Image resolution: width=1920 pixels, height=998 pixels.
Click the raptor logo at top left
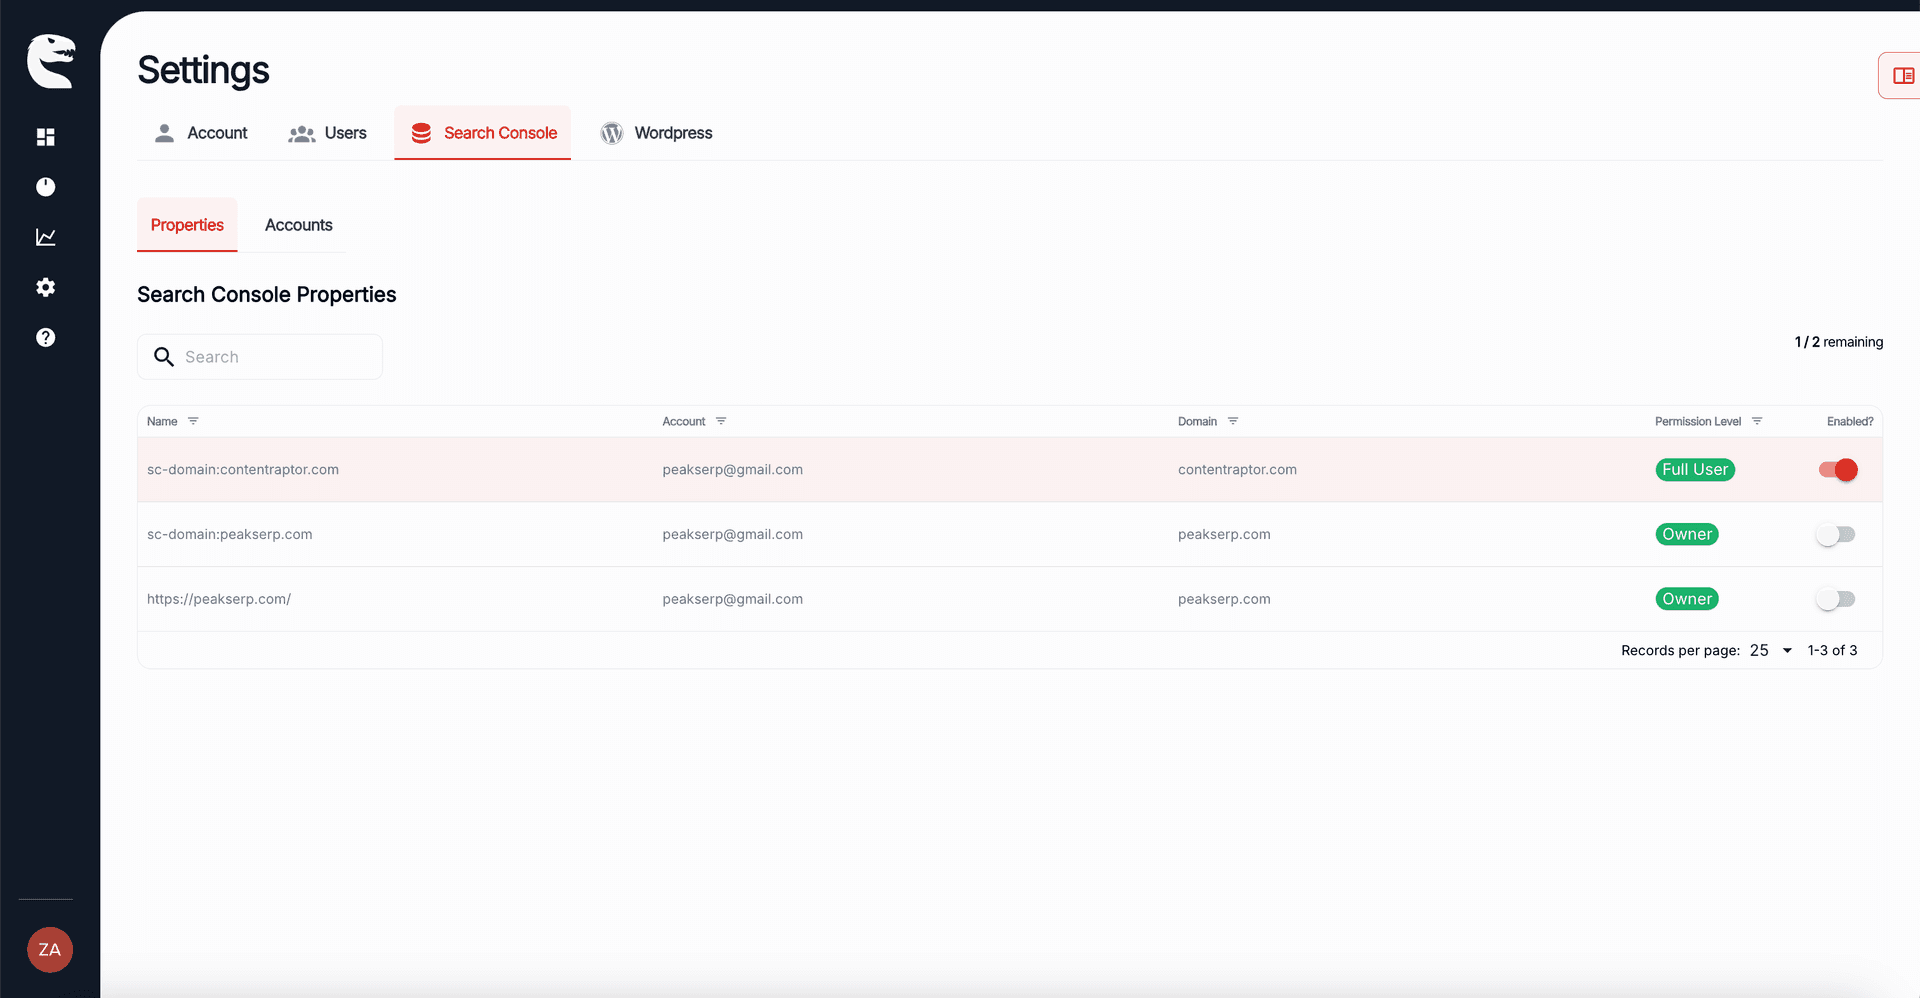50,60
